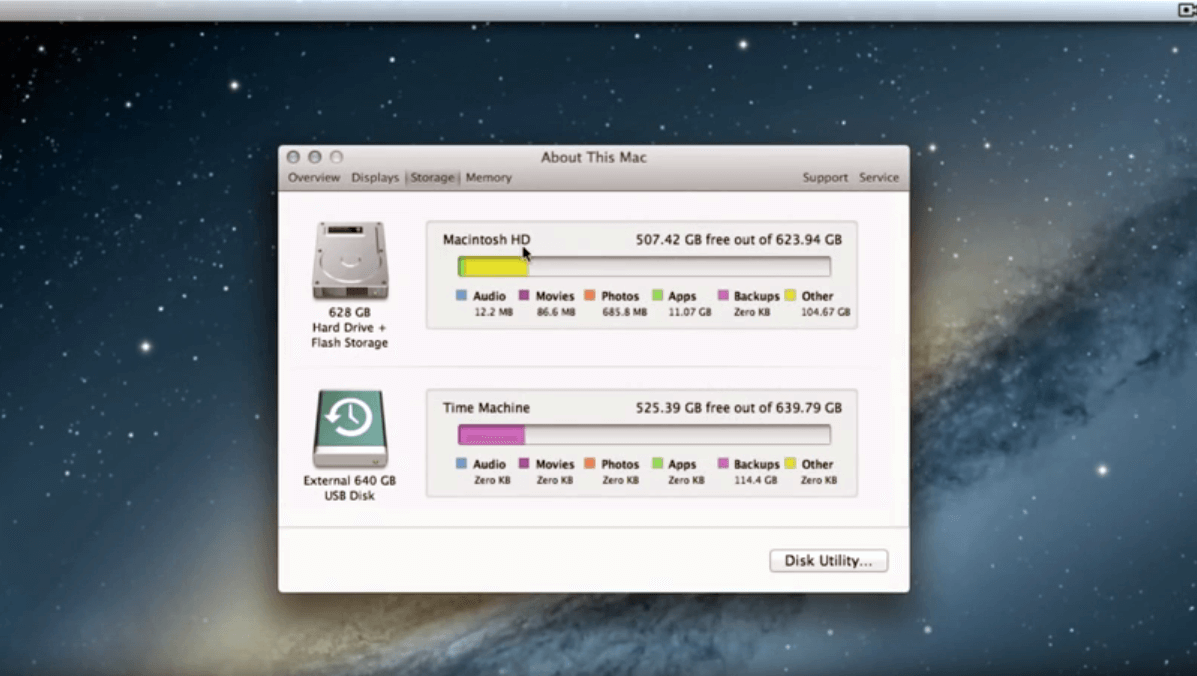Image resolution: width=1197 pixels, height=676 pixels.
Task: Switch to the Overview tab
Action: [314, 178]
